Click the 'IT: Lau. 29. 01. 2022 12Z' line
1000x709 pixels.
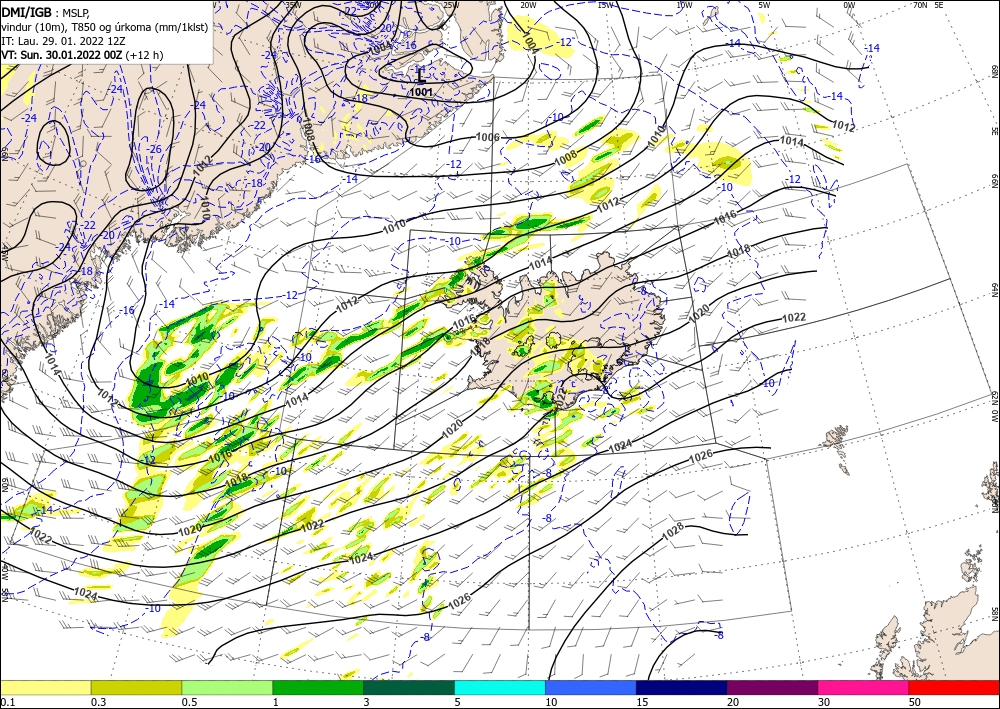tap(63, 41)
